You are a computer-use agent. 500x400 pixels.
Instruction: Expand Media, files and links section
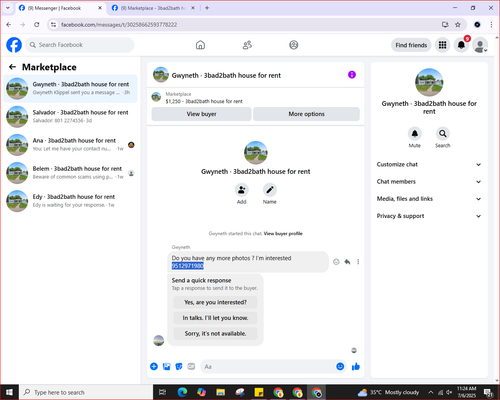click(429, 199)
